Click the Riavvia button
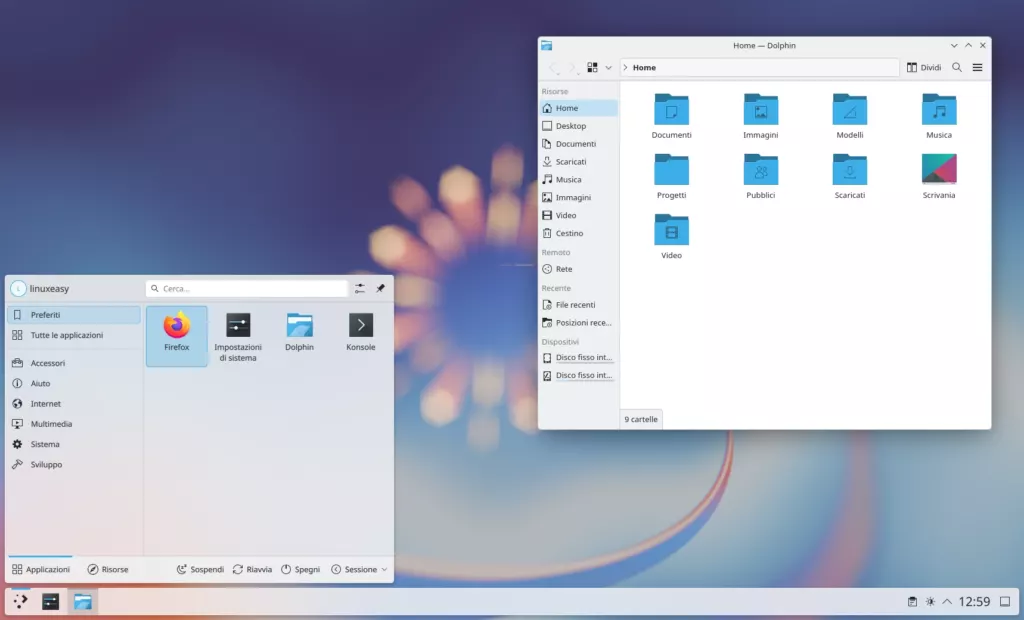The height and width of the screenshot is (620, 1024). click(x=252, y=569)
